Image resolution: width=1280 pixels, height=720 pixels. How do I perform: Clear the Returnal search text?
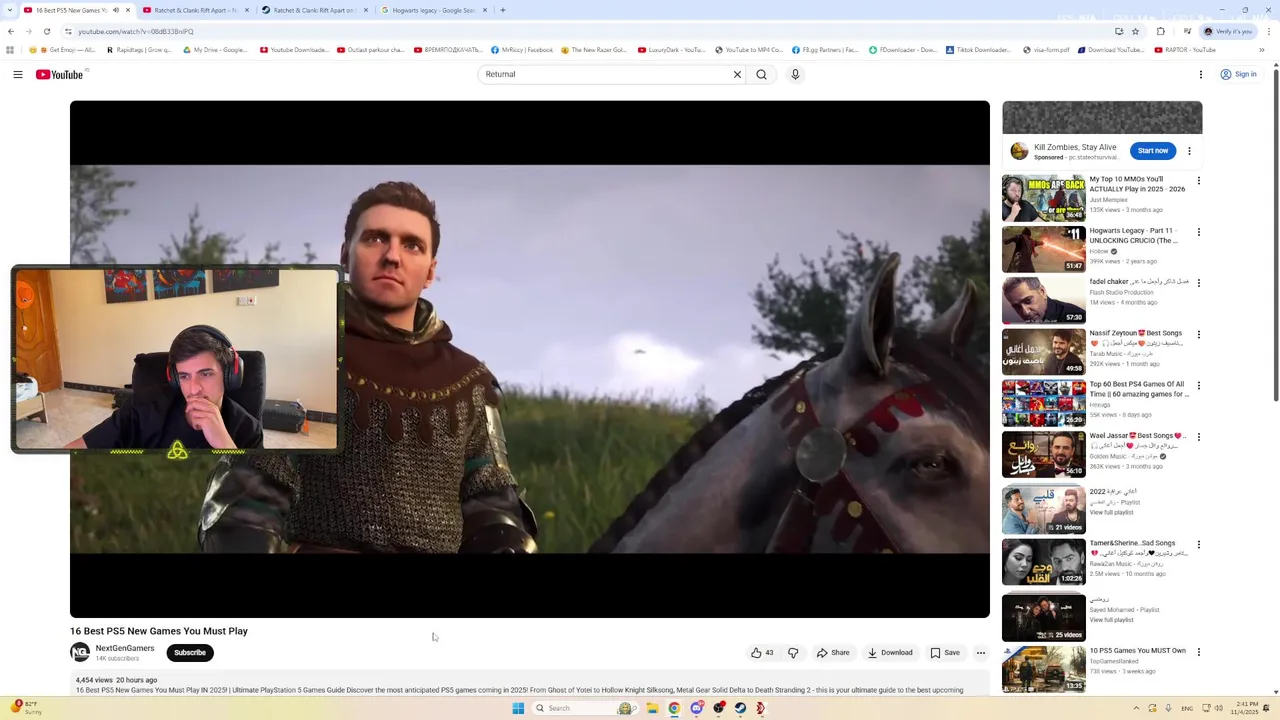pyautogui.click(x=737, y=74)
